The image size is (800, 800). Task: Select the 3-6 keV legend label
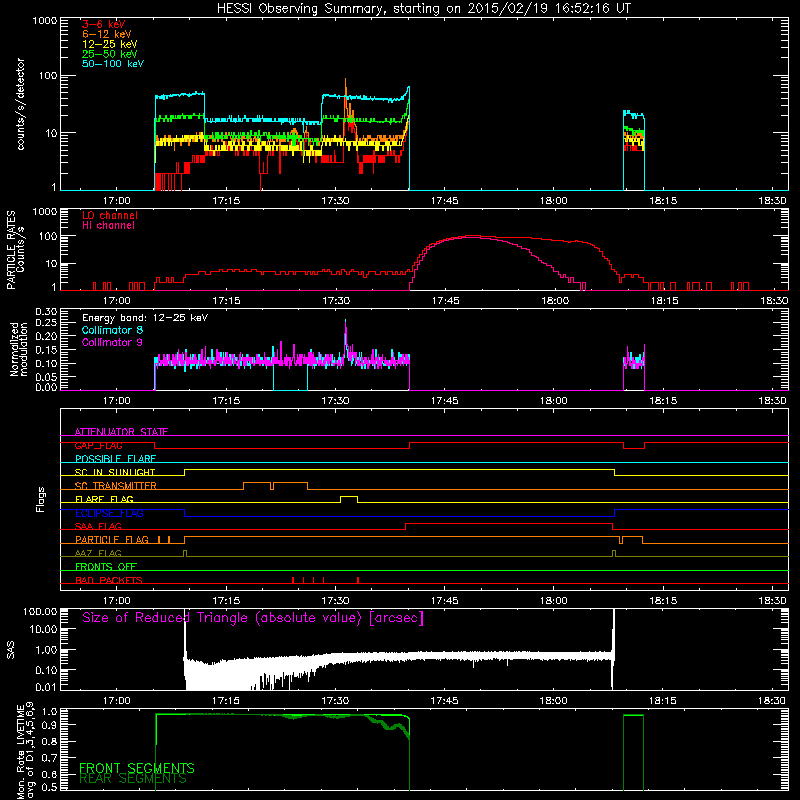[x=103, y=24]
